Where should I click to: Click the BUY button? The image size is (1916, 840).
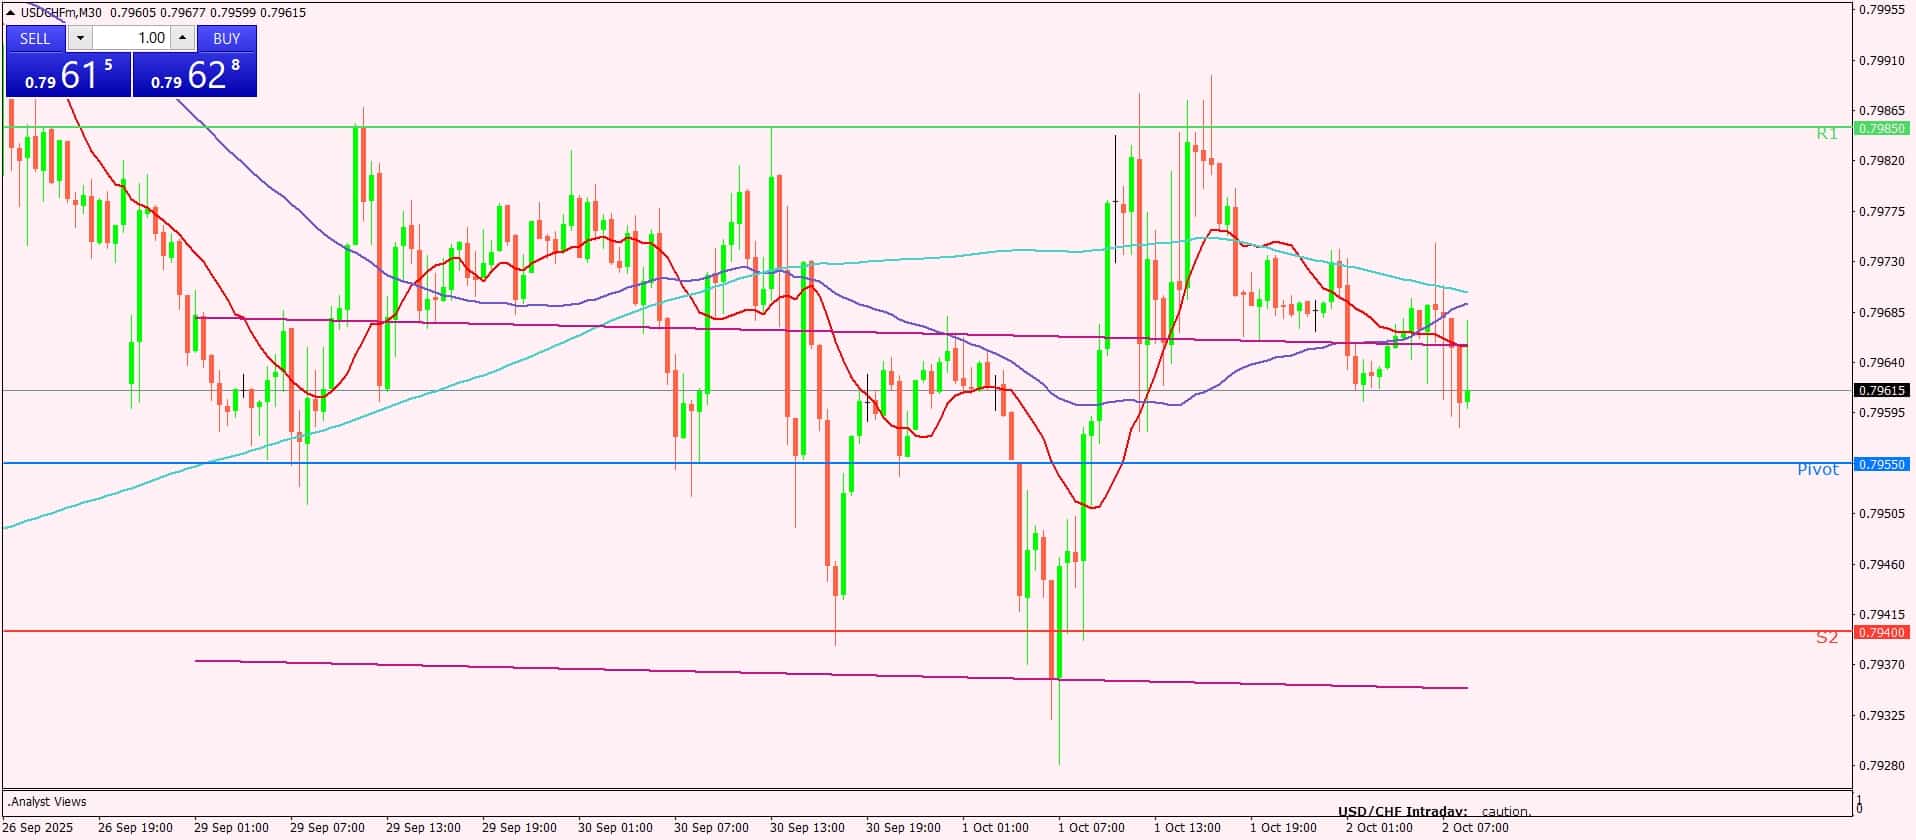coord(227,38)
